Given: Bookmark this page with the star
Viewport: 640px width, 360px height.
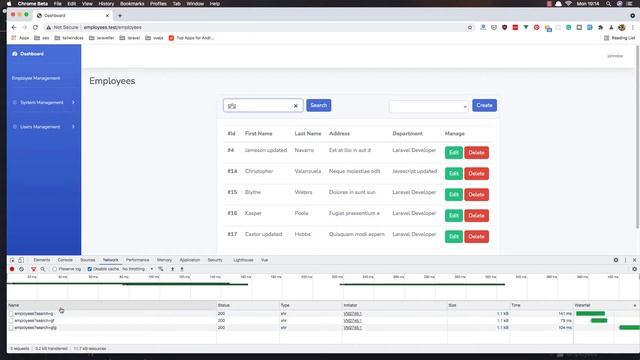Looking at the screenshot, I should pyautogui.click(x=470, y=27).
